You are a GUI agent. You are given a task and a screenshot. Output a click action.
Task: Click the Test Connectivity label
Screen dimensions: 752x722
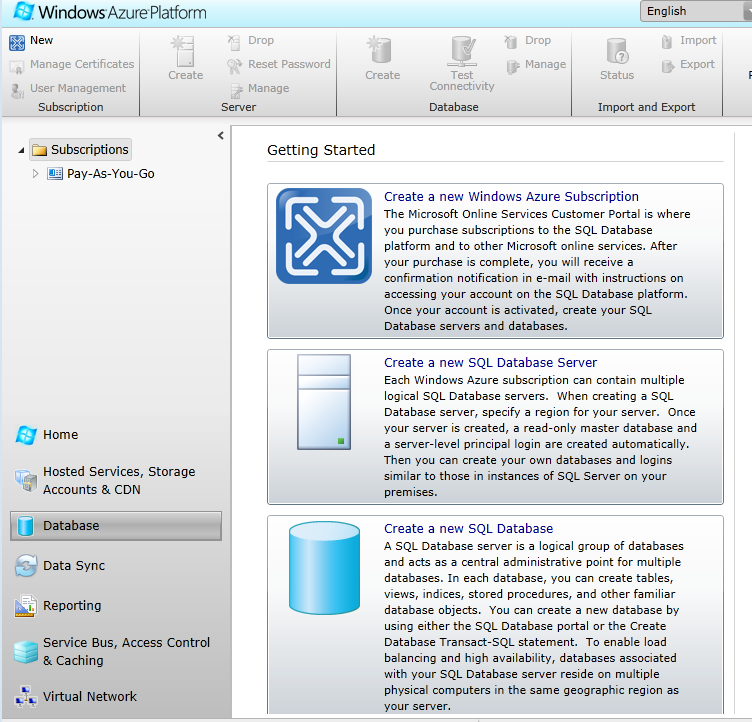(462, 81)
